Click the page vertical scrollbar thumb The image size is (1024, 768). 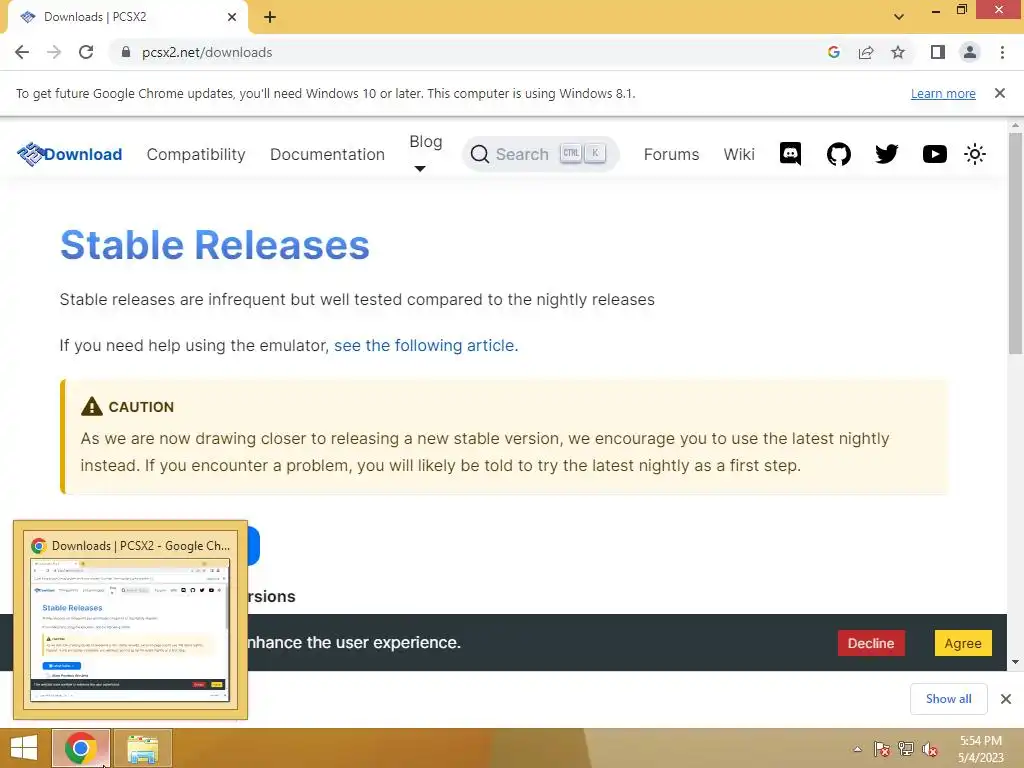[x=1015, y=243]
